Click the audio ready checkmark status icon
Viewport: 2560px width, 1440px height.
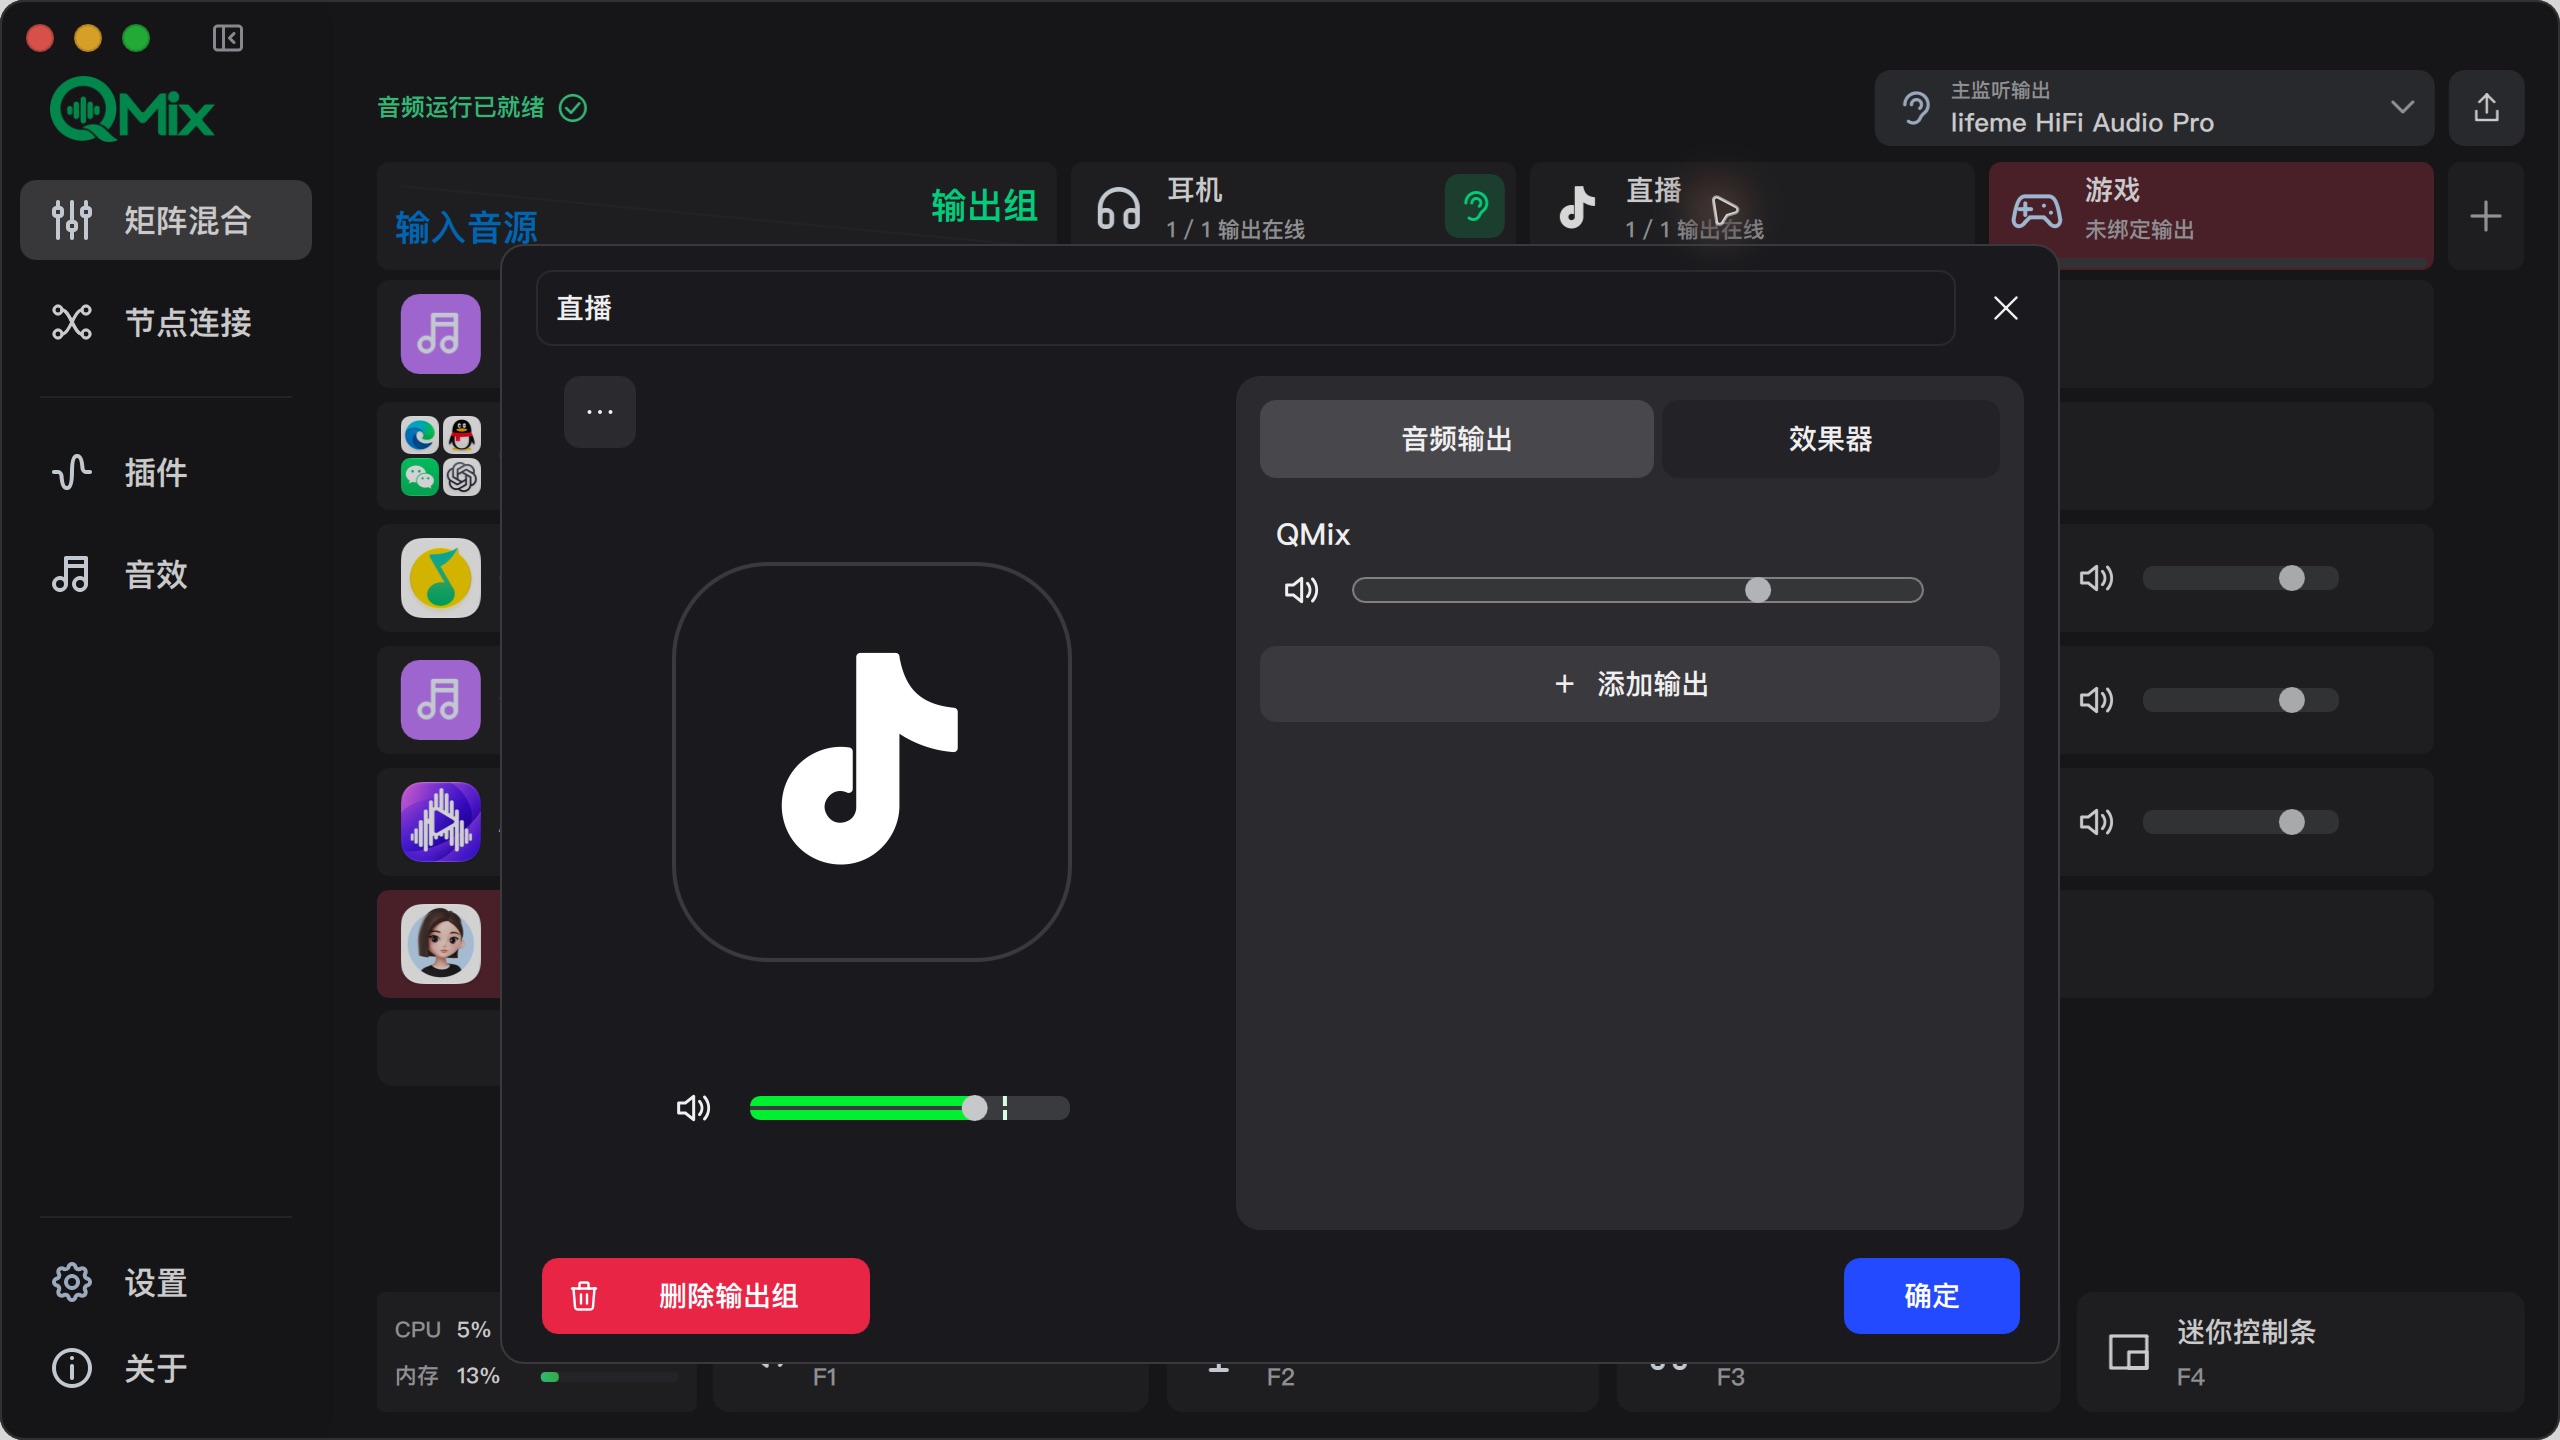(573, 107)
